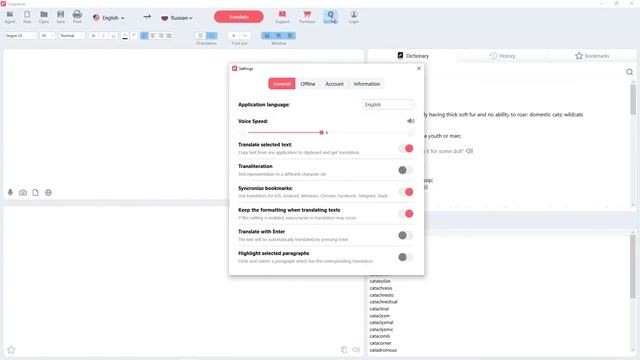Copy the translated text
This screenshot has width=640, height=360.
pyautogui.click(x=344, y=350)
